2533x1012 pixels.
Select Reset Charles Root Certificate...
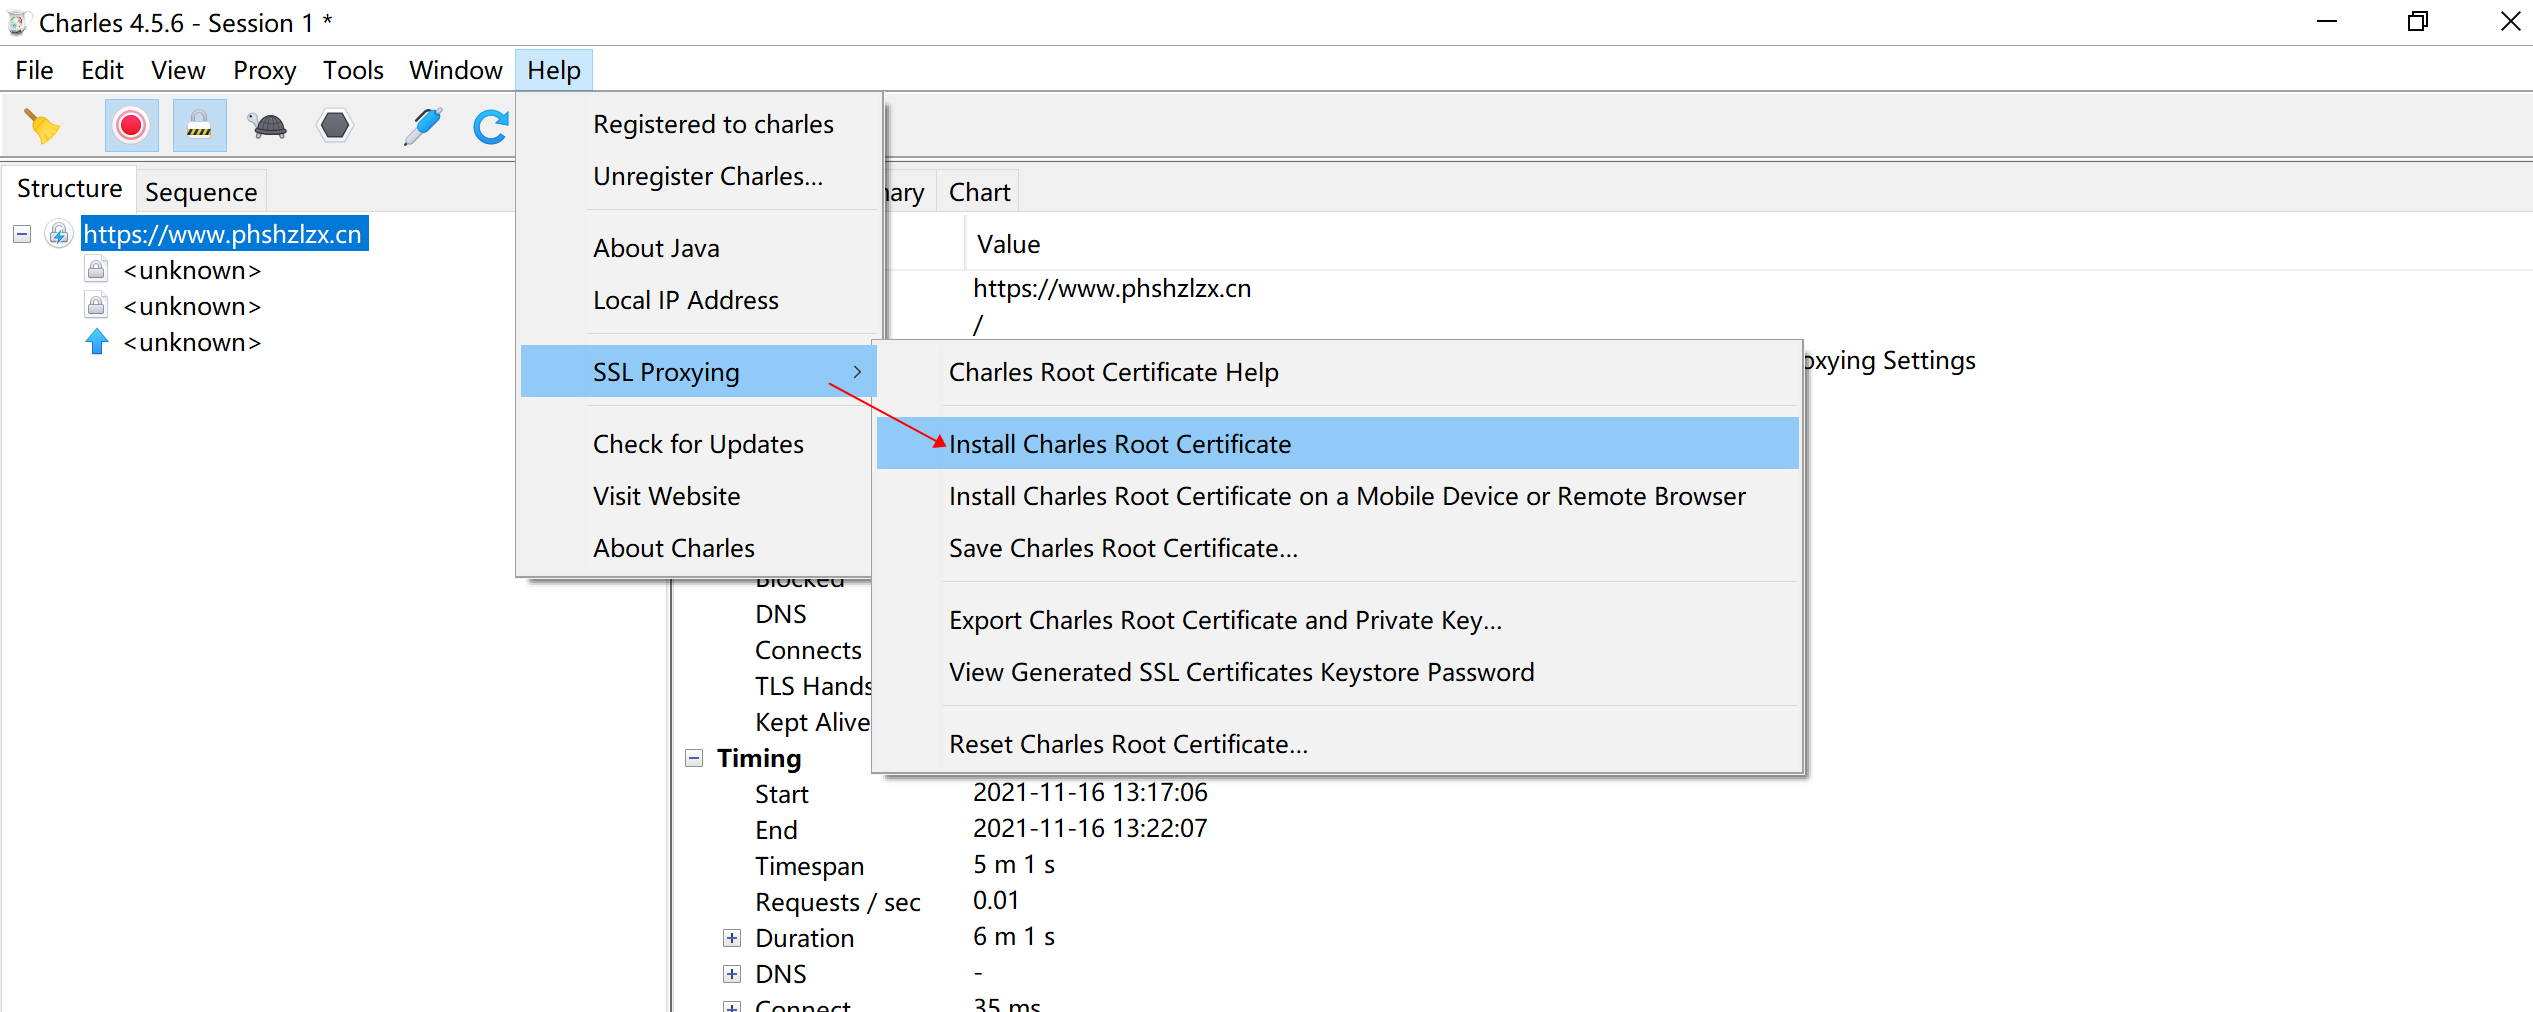click(x=1338, y=744)
